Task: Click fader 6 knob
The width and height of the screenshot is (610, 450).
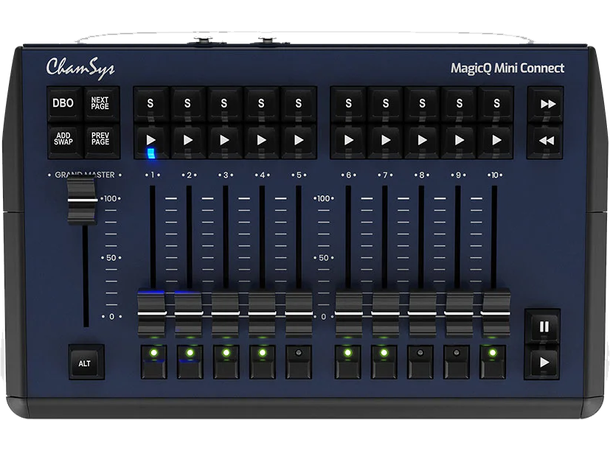Action: [349, 313]
